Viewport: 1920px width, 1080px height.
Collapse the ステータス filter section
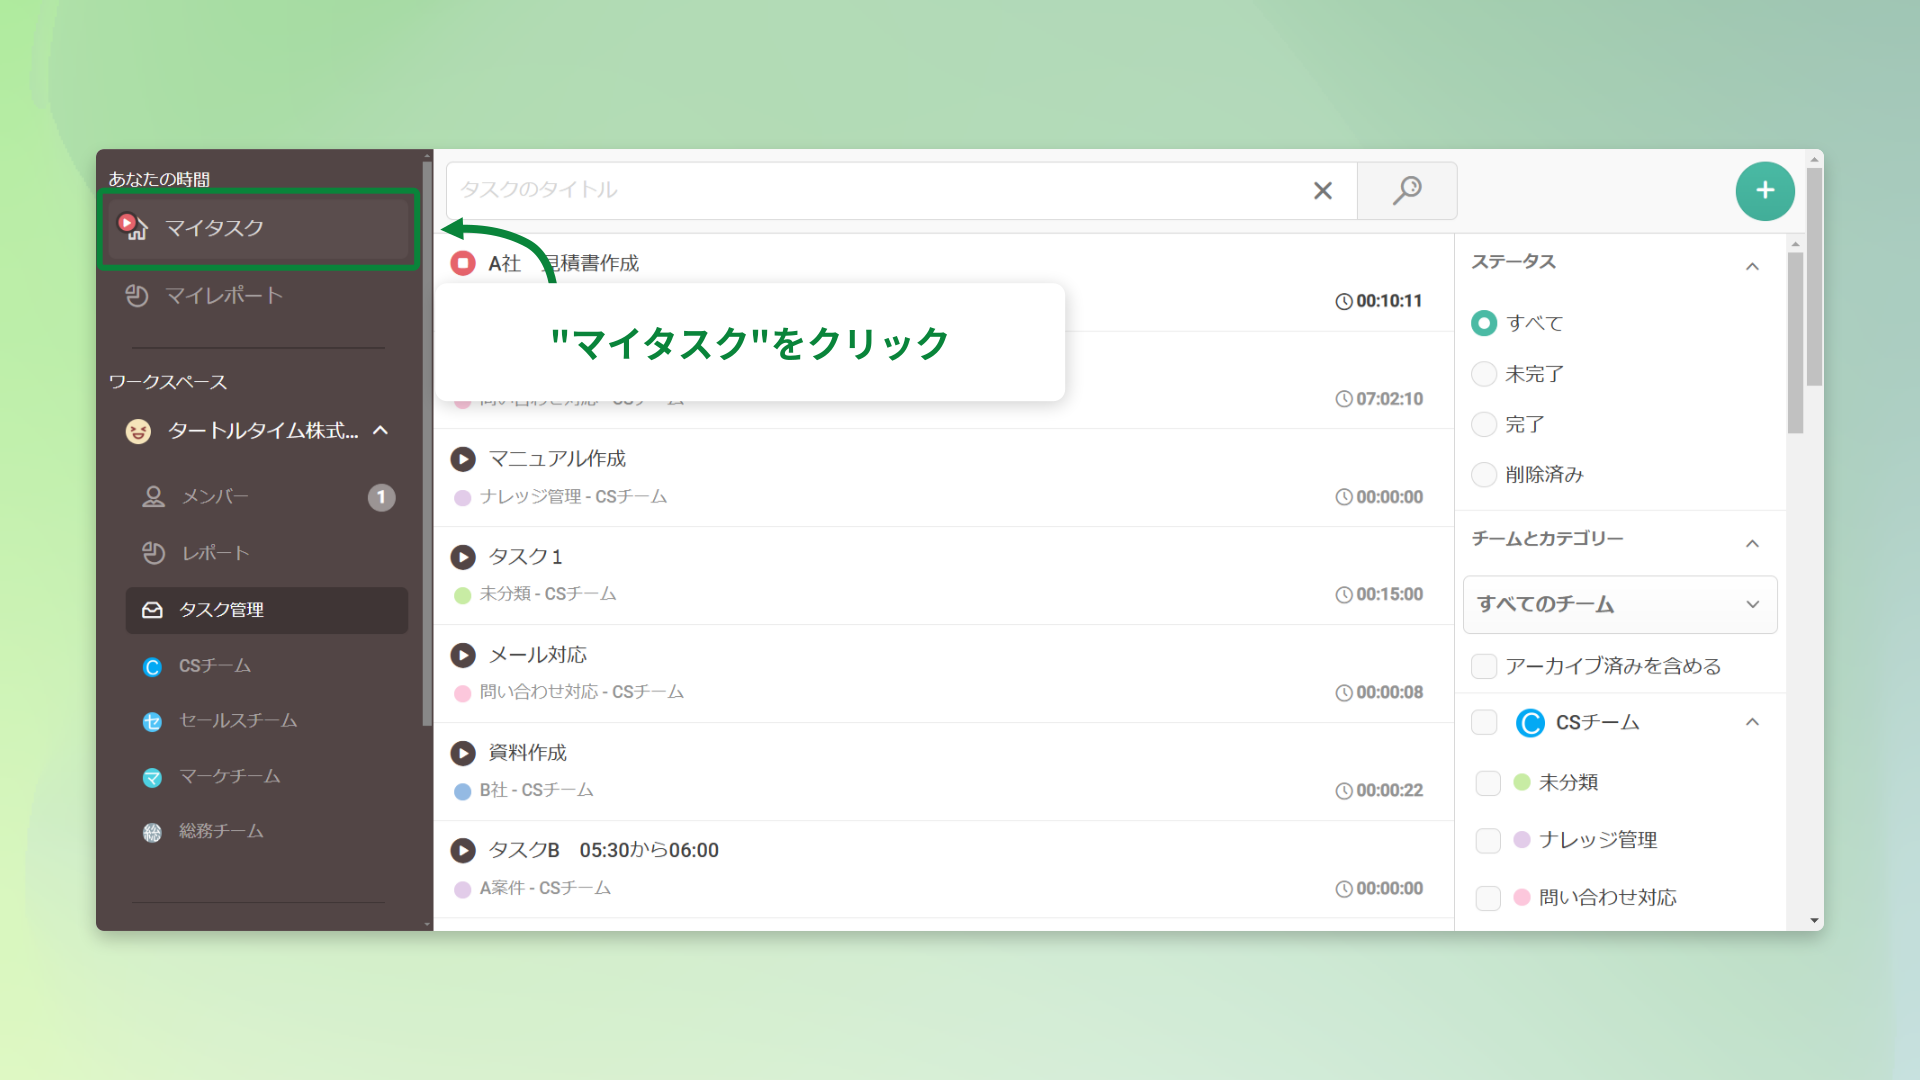coord(1752,266)
